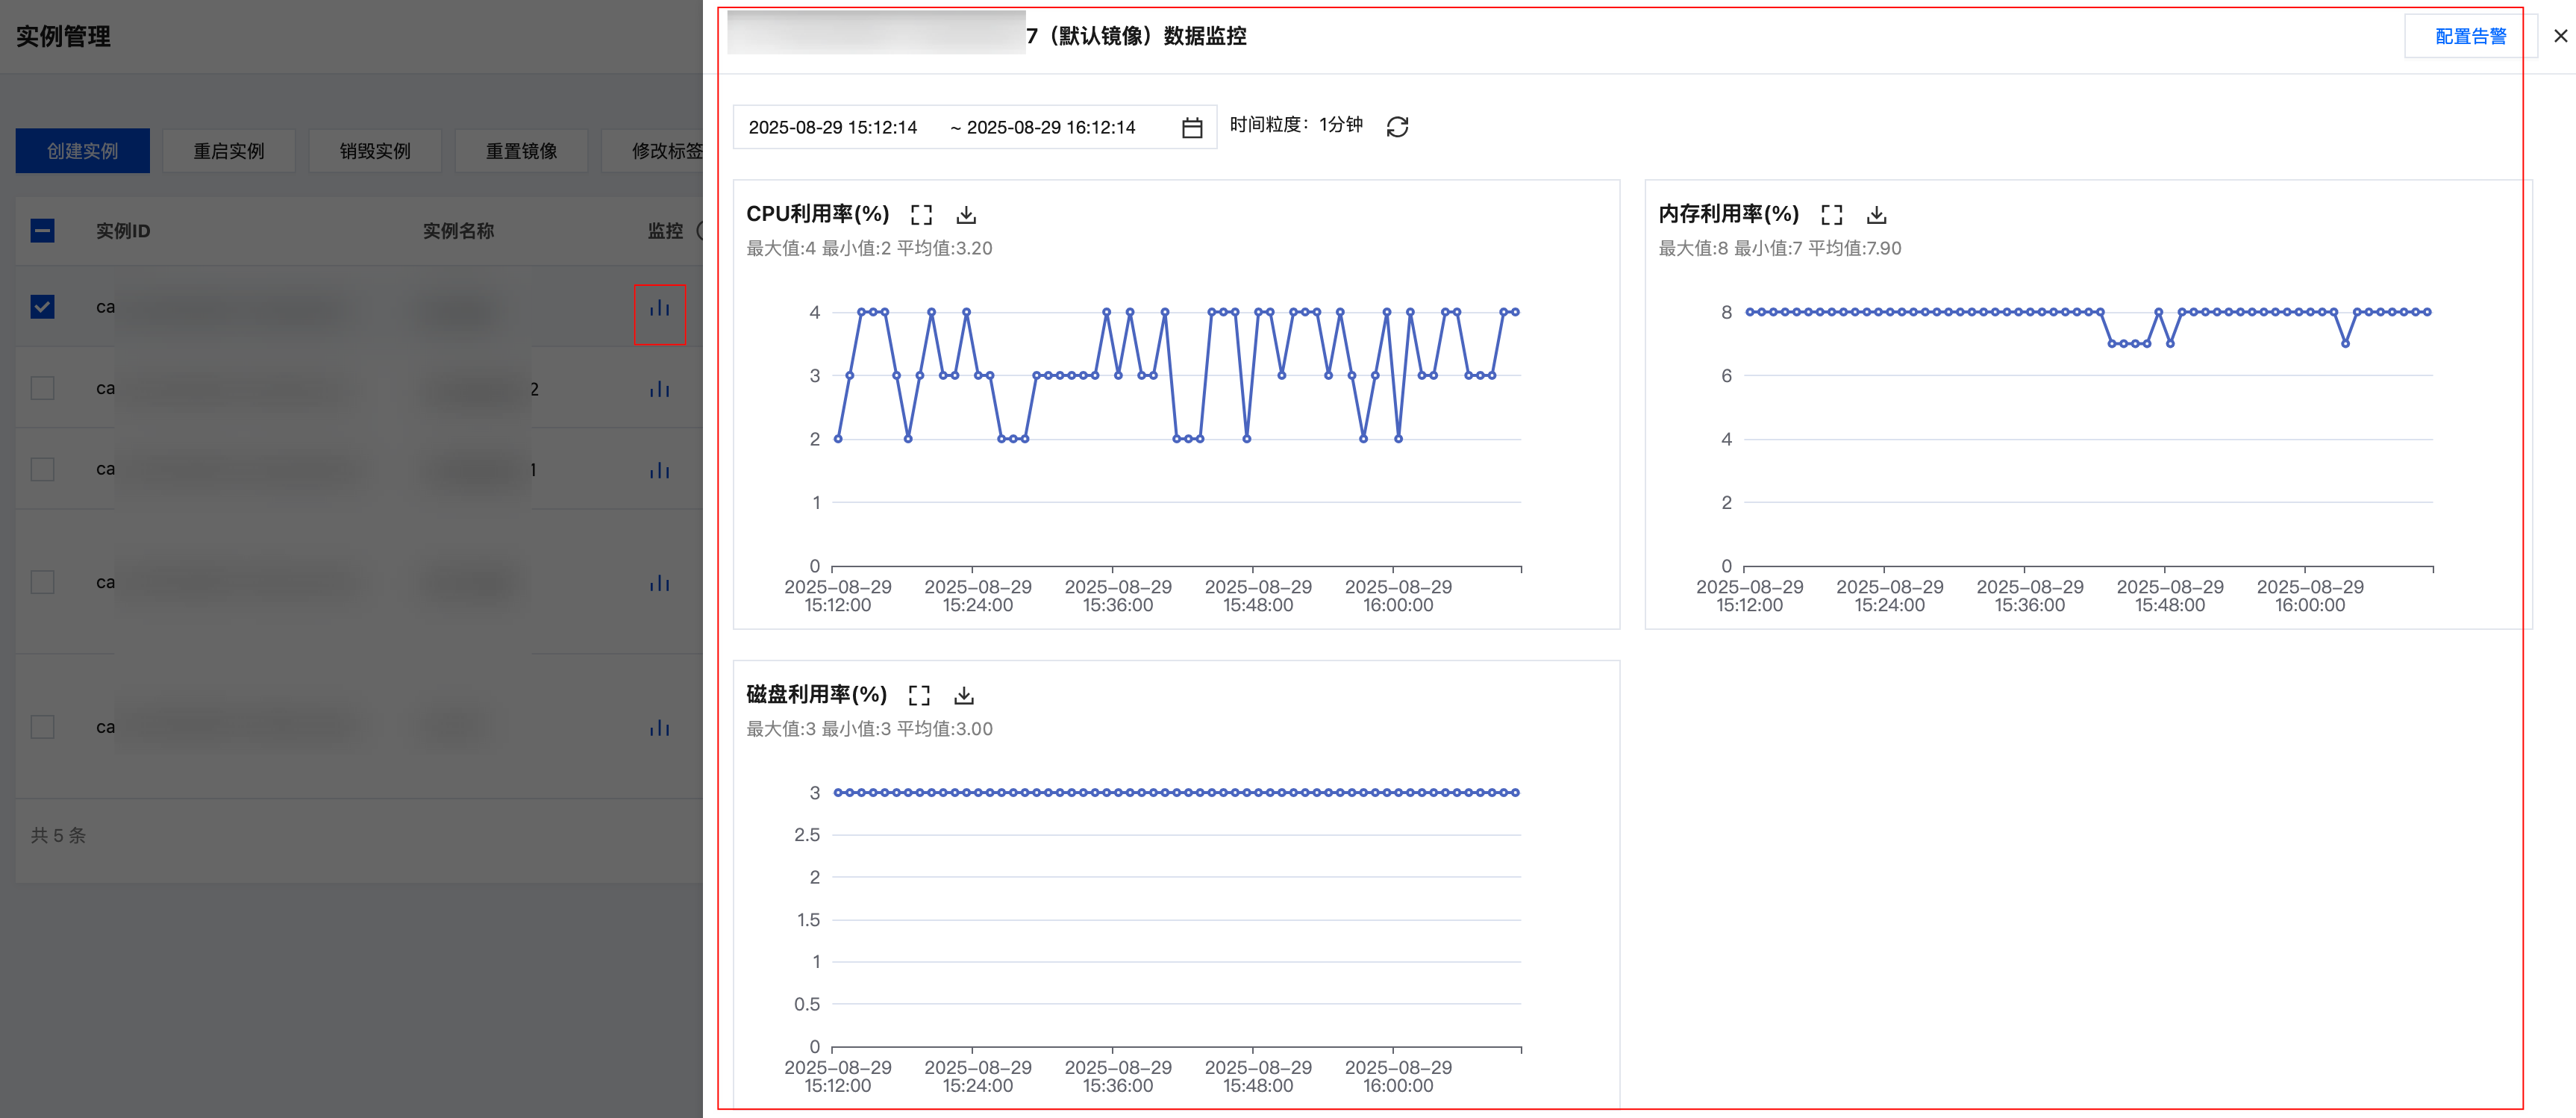
Task: Click CPU stats 最大值:4 最小值:2 平均值:3.20
Action: click(869, 248)
